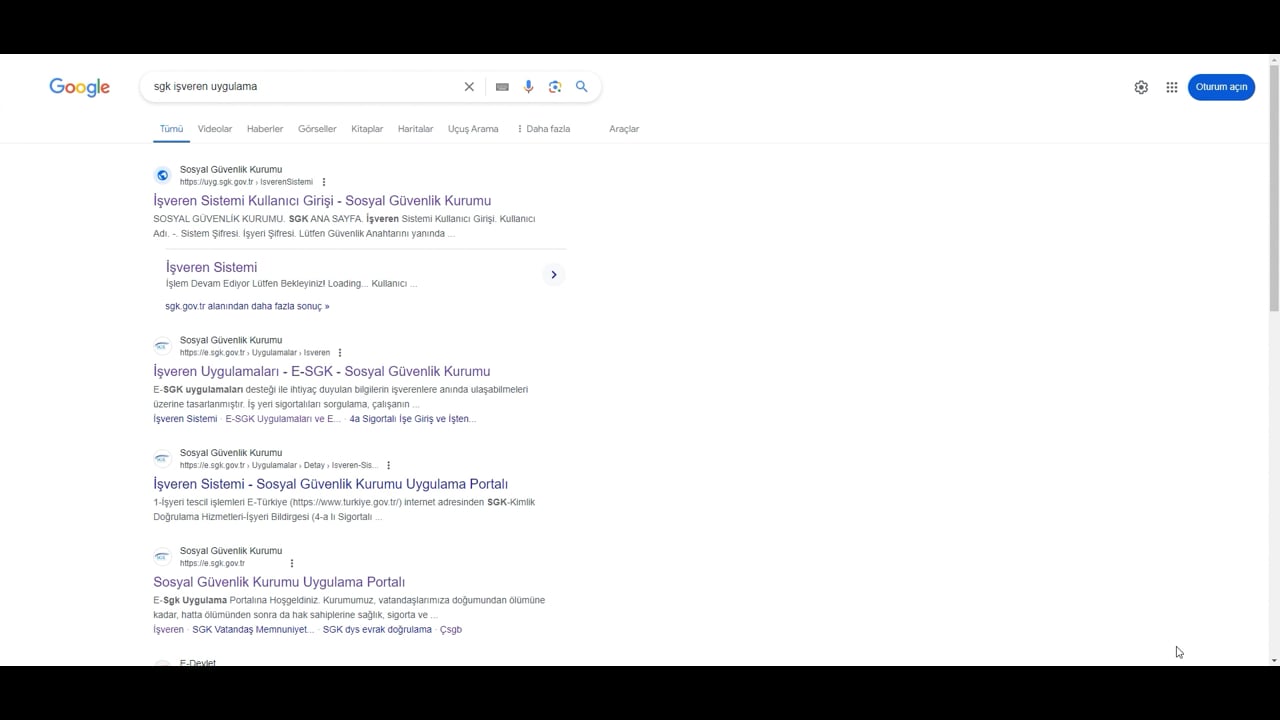Open the İşveren Sistemi sitelink title
This screenshot has width=1280, height=720.
[211, 267]
